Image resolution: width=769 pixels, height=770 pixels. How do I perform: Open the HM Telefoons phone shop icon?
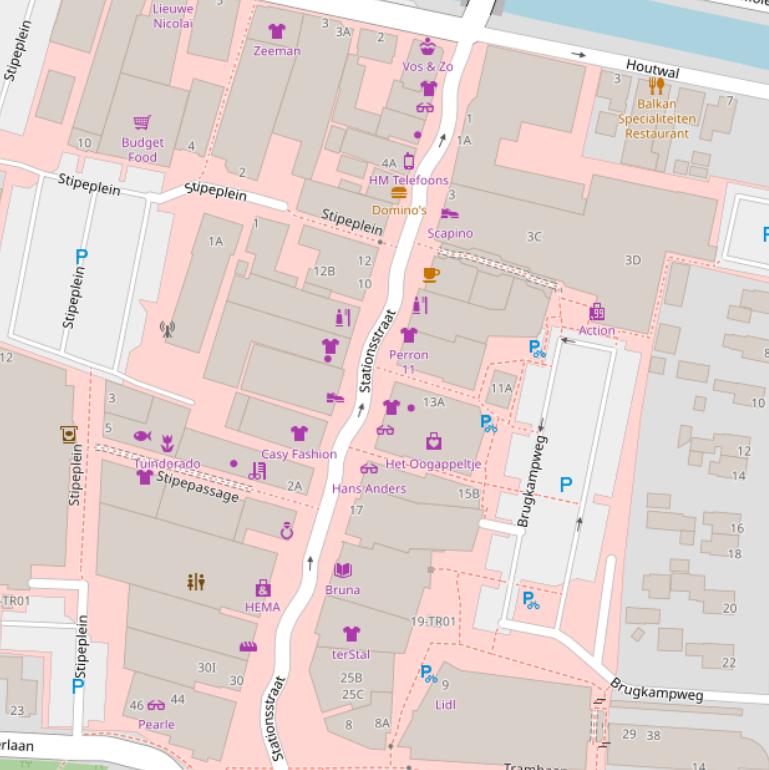[408, 161]
